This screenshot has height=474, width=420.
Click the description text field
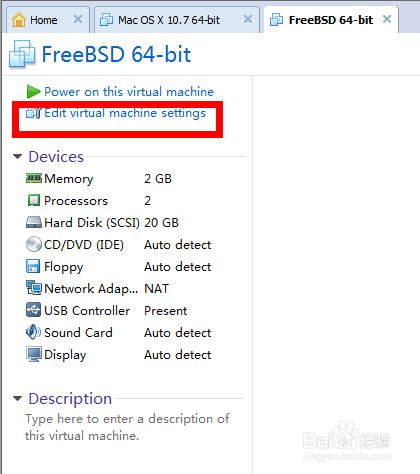click(127, 427)
